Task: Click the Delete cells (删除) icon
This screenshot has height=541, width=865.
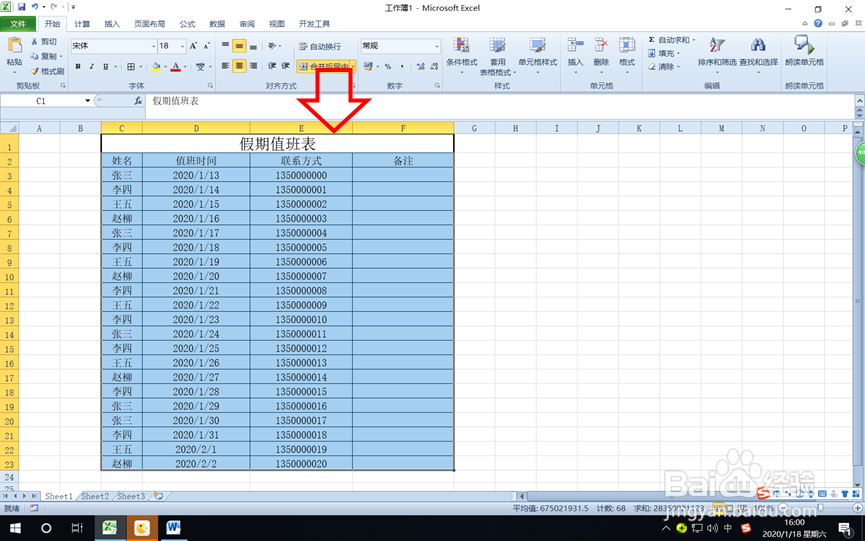Action: 601,45
